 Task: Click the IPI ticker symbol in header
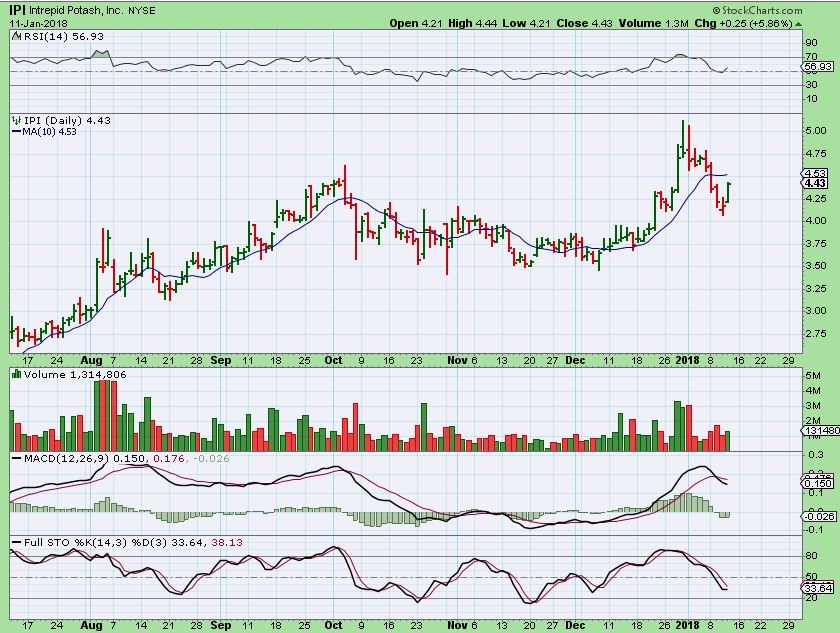(x=14, y=10)
